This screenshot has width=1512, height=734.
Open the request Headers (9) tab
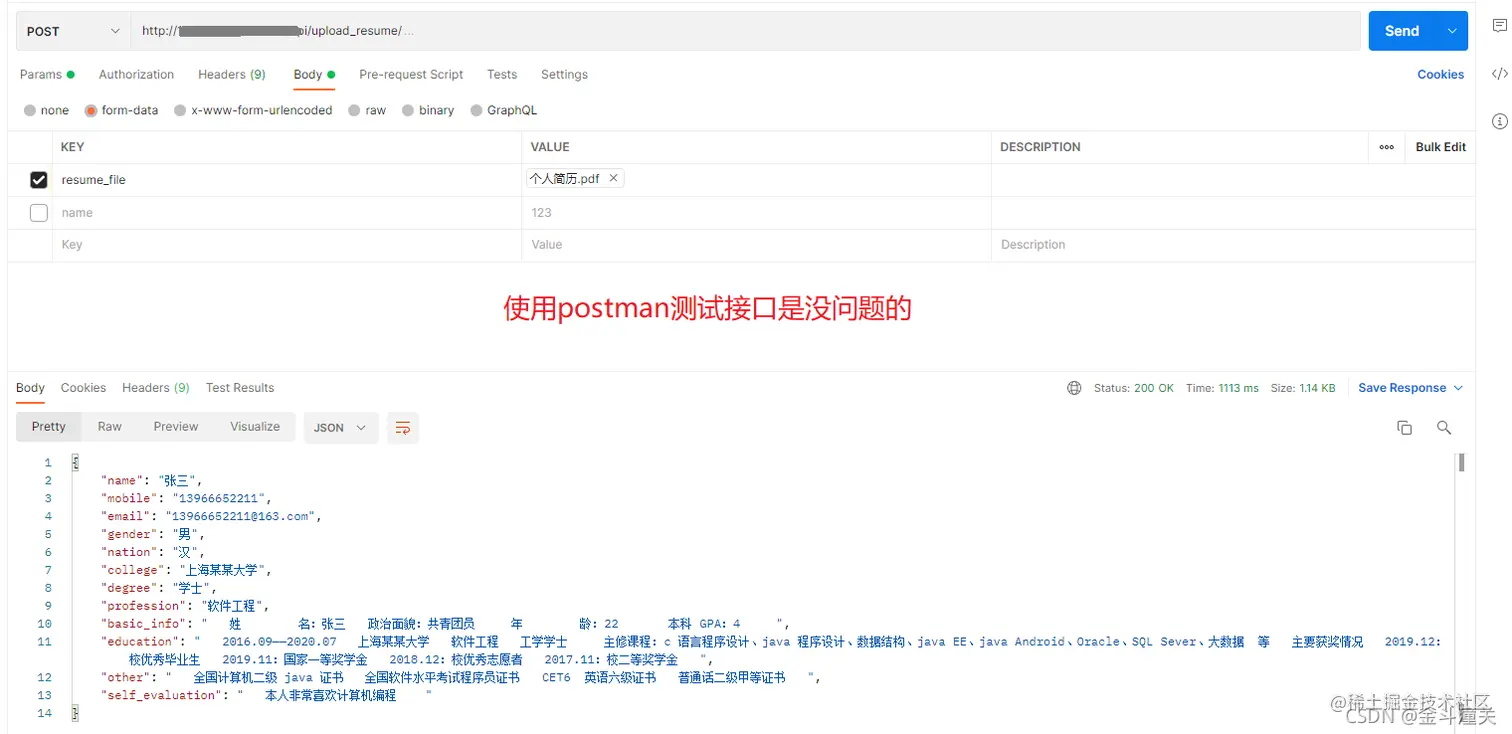pyautogui.click(x=232, y=75)
